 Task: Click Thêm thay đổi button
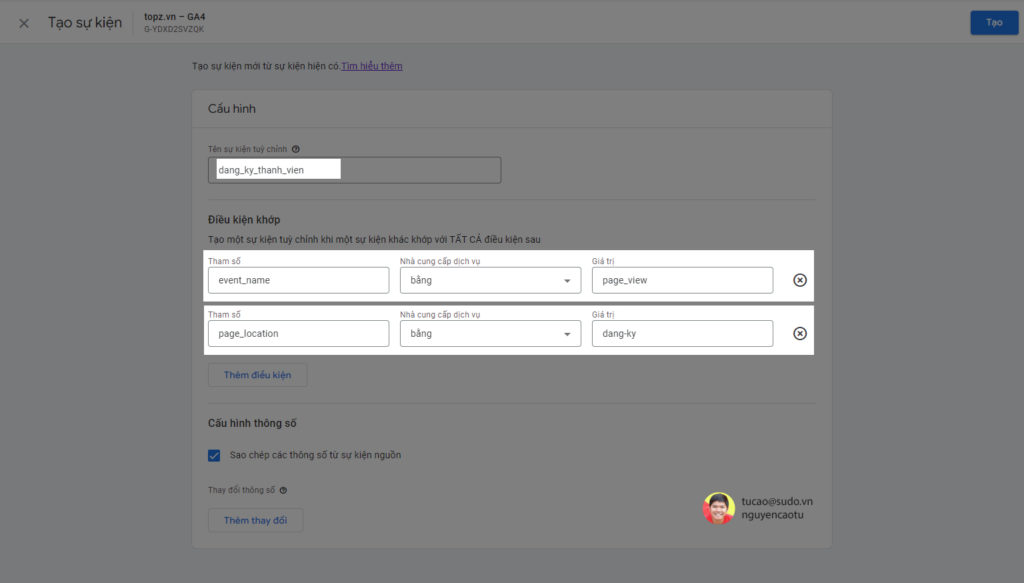pyautogui.click(x=255, y=520)
